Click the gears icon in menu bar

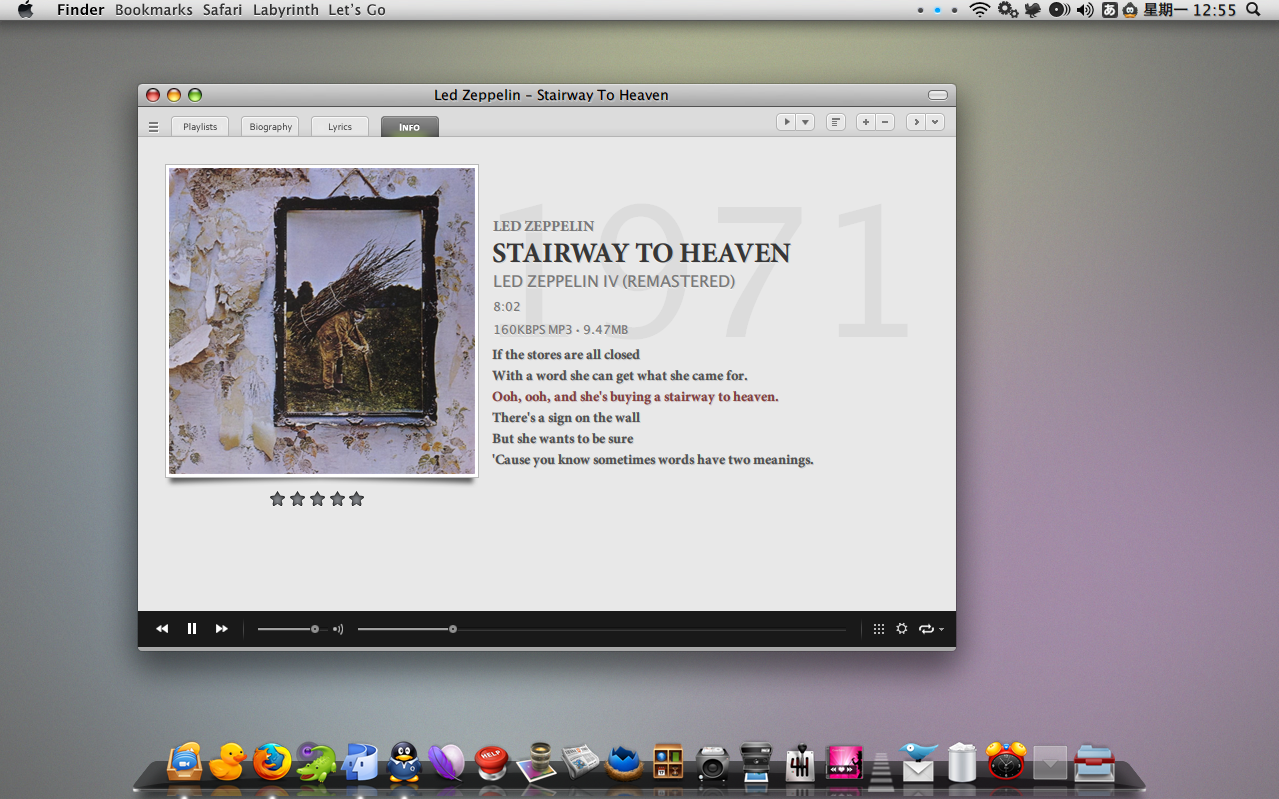[x=1008, y=10]
